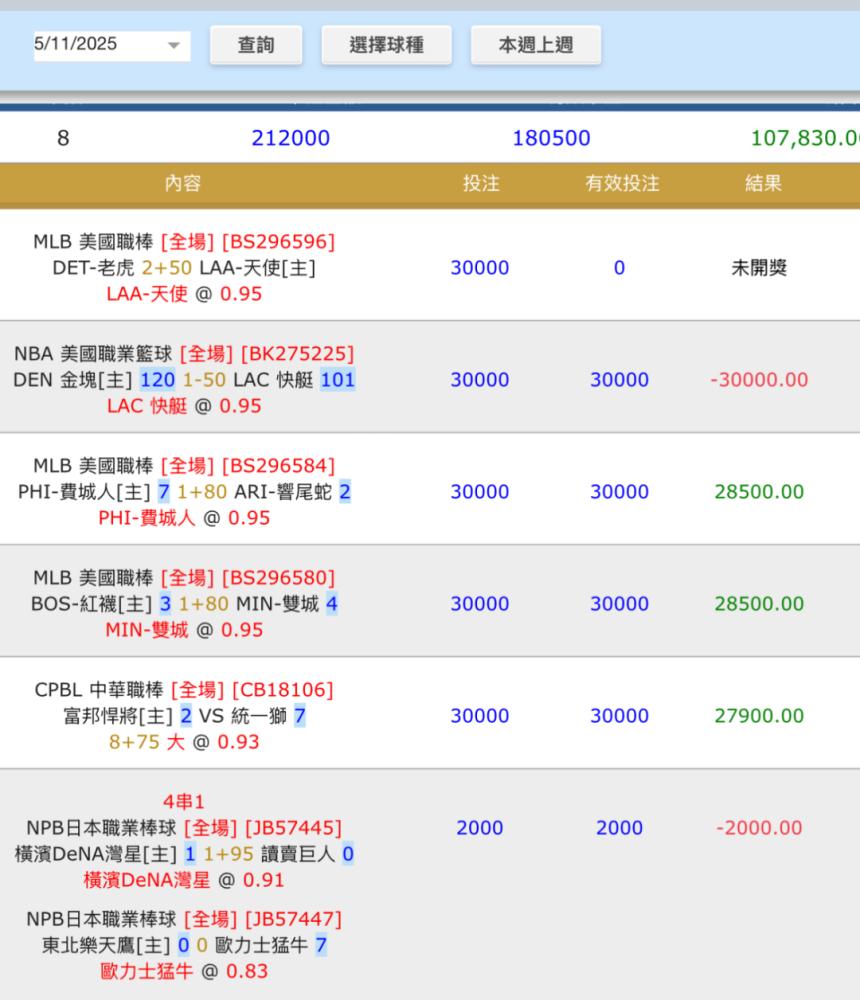Image resolution: width=860 pixels, height=1000 pixels.
Task: Click the valid bet 30000 in the PHI-費城人 row
Action: pos(619,492)
